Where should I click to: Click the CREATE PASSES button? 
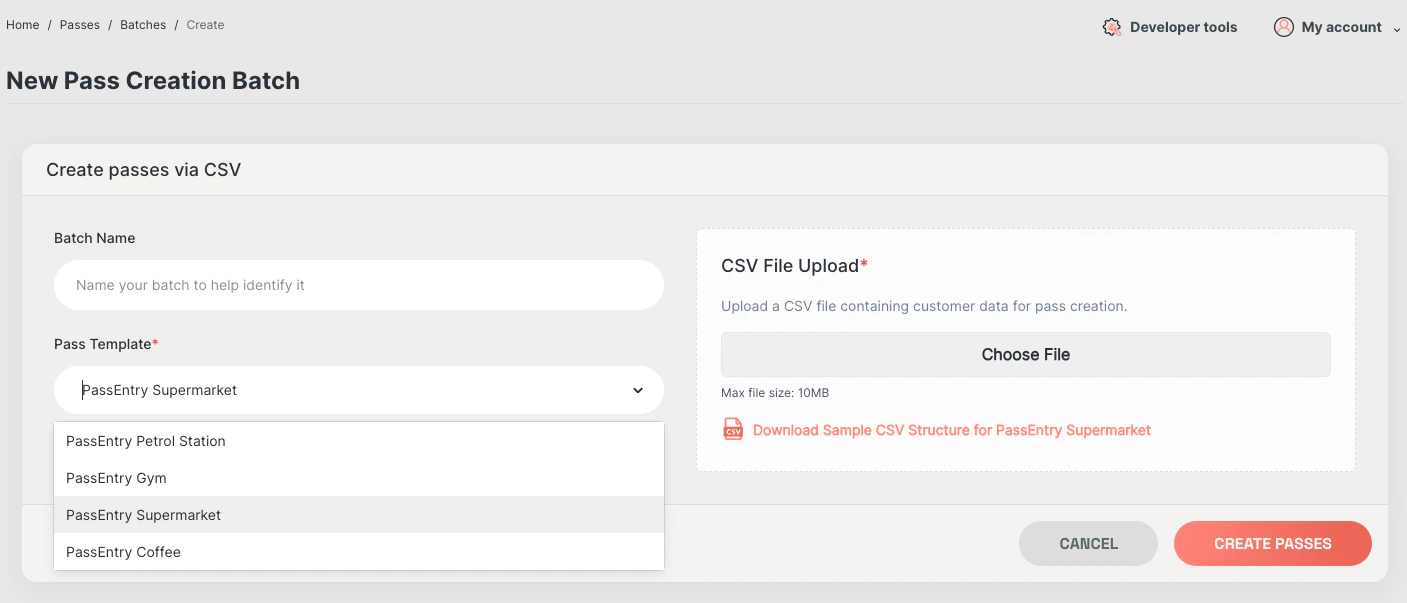pyautogui.click(x=1273, y=544)
